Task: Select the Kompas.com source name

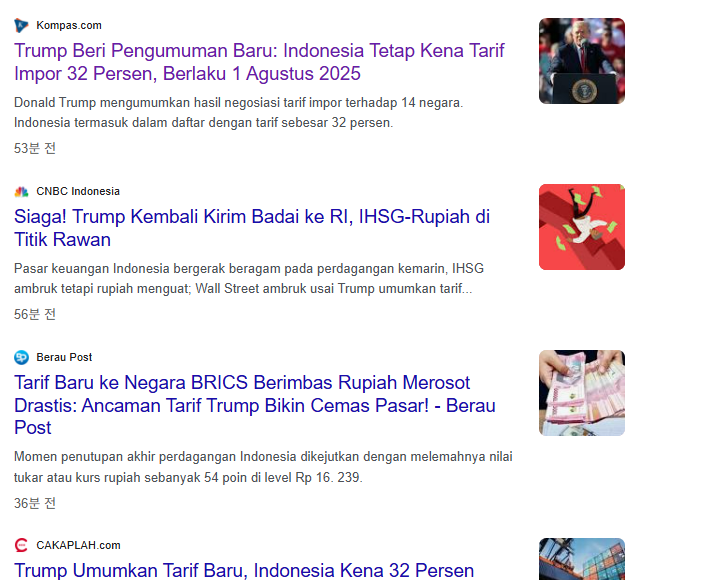Action: coord(69,26)
